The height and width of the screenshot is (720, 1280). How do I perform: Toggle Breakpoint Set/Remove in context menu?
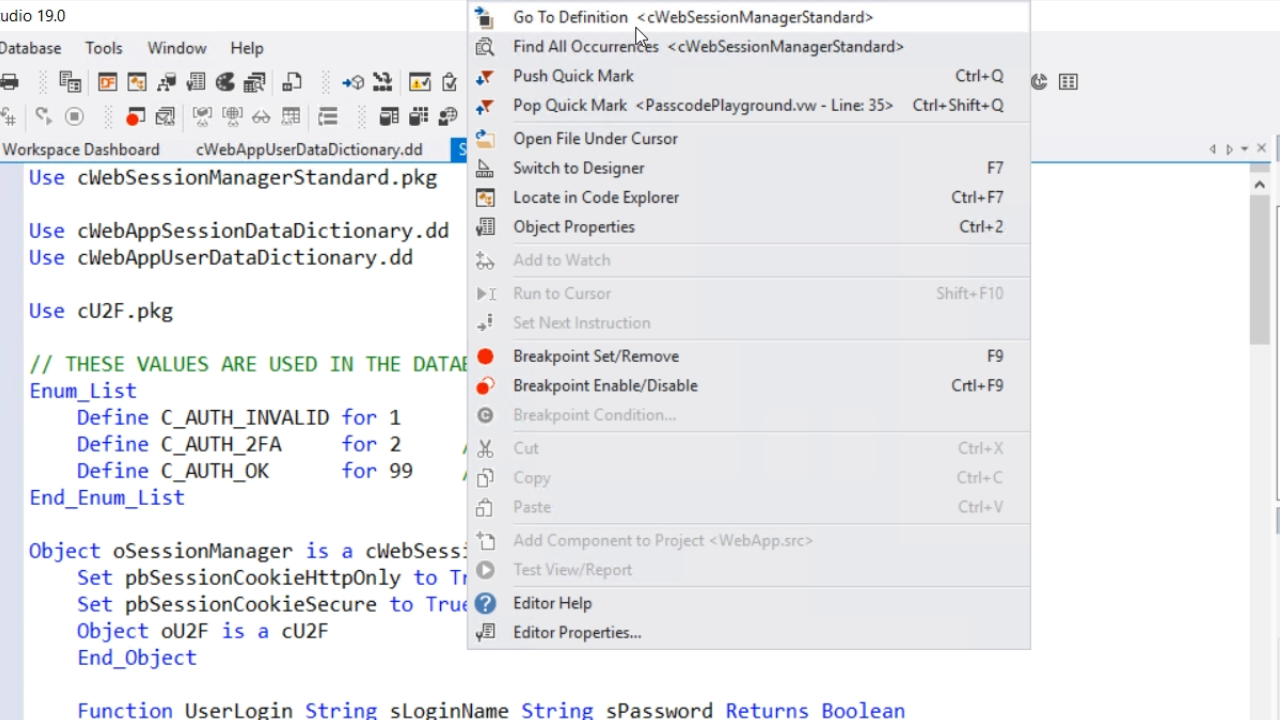595,356
